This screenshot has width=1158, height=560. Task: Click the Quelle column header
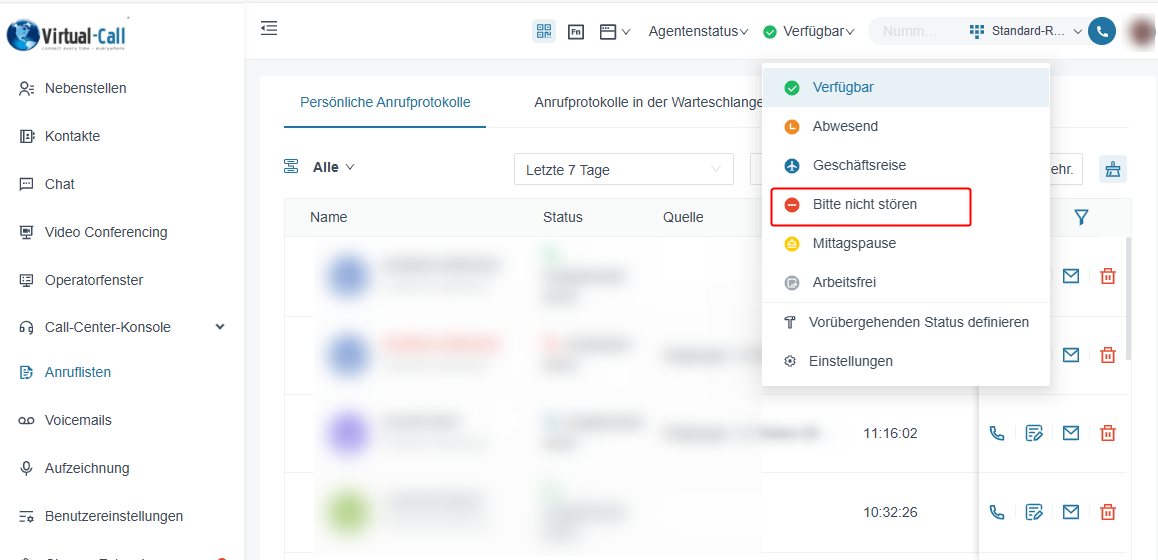pyautogui.click(x=683, y=217)
